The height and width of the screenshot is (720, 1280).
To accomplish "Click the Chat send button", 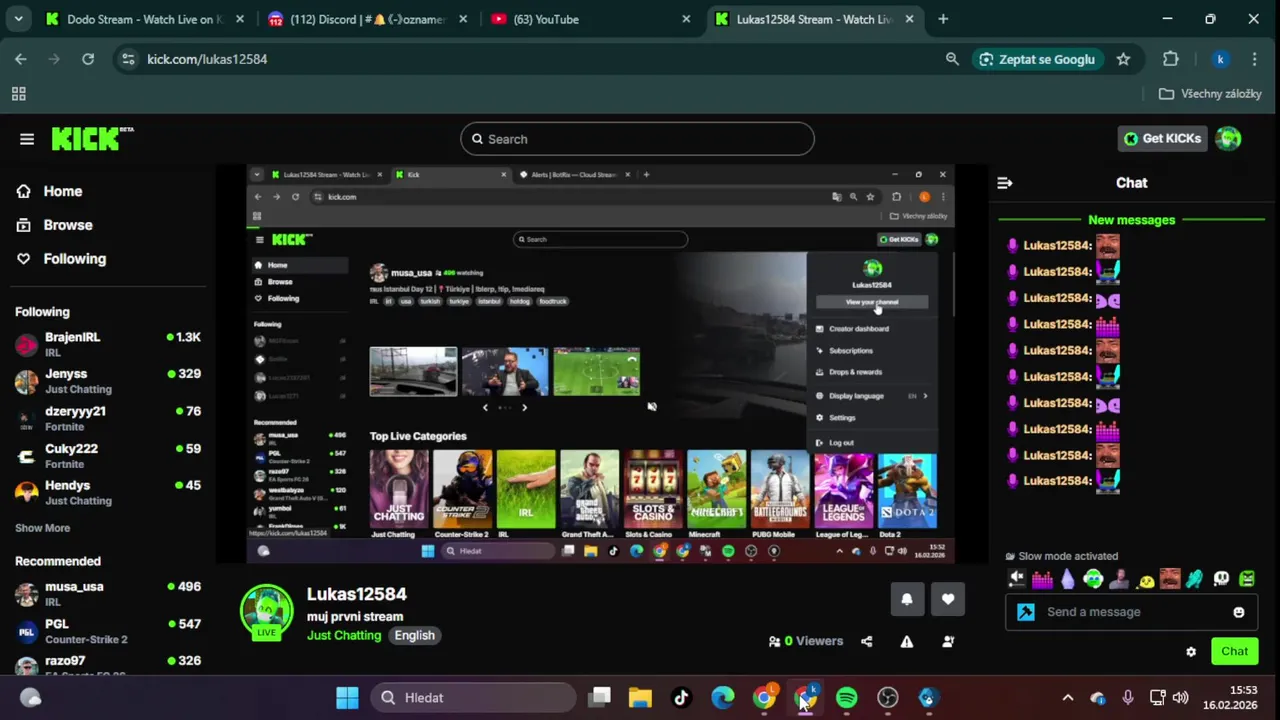I will click(1234, 651).
